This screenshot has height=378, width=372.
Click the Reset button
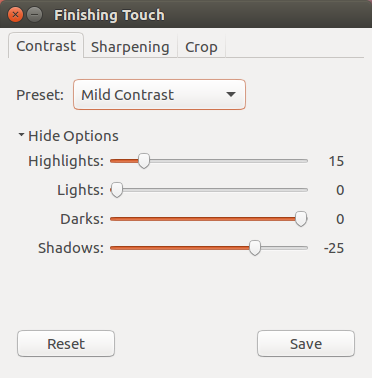pos(66,344)
